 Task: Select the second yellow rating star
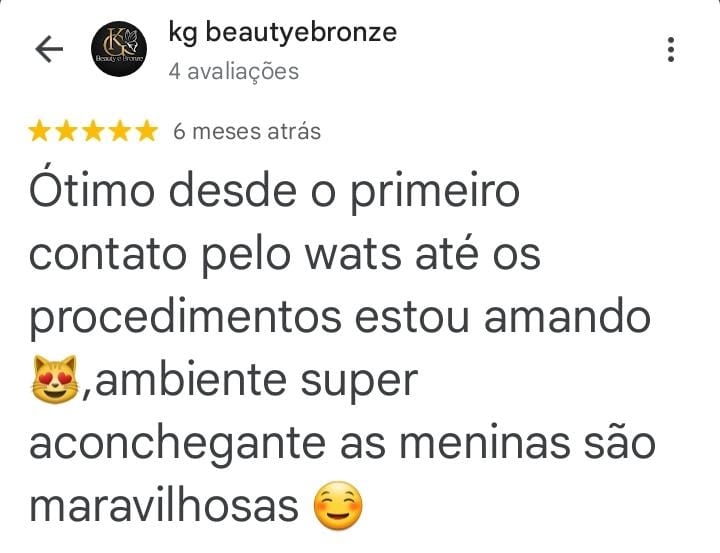tap(66, 131)
